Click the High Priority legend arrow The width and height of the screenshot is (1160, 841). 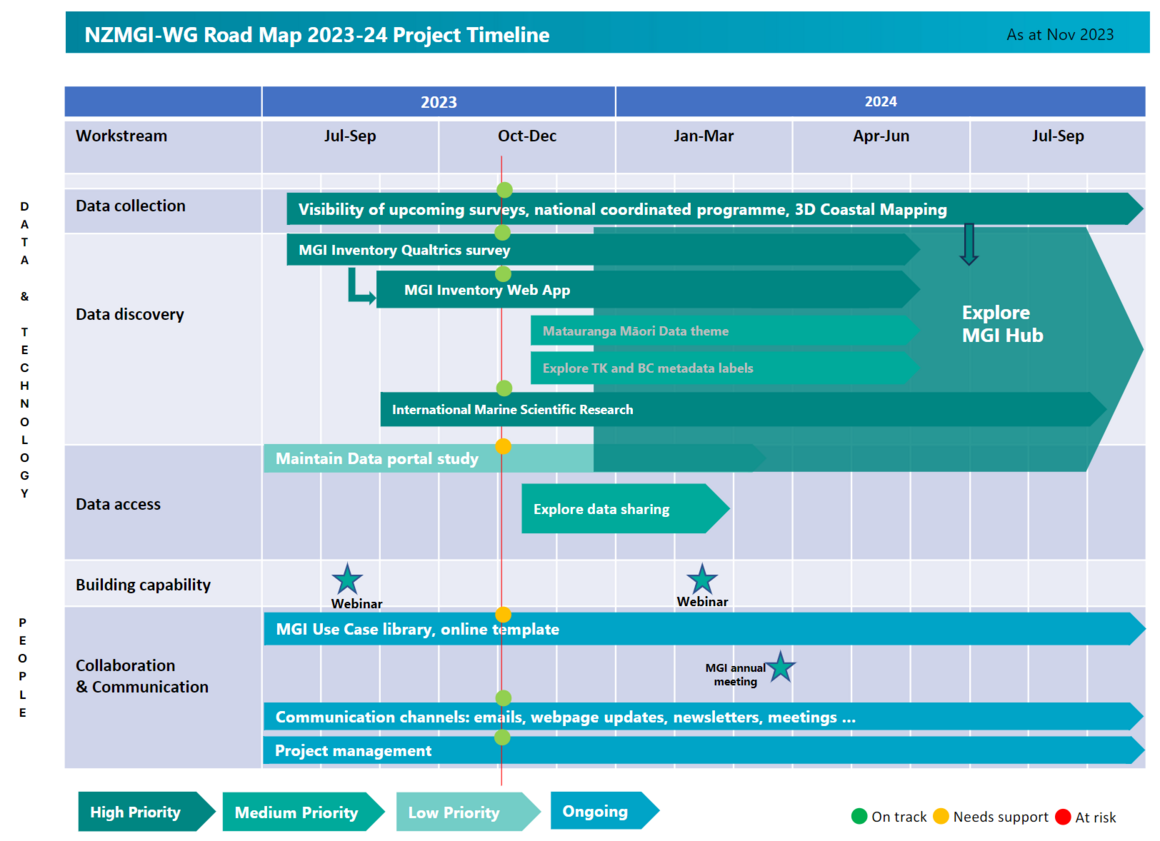click(146, 812)
